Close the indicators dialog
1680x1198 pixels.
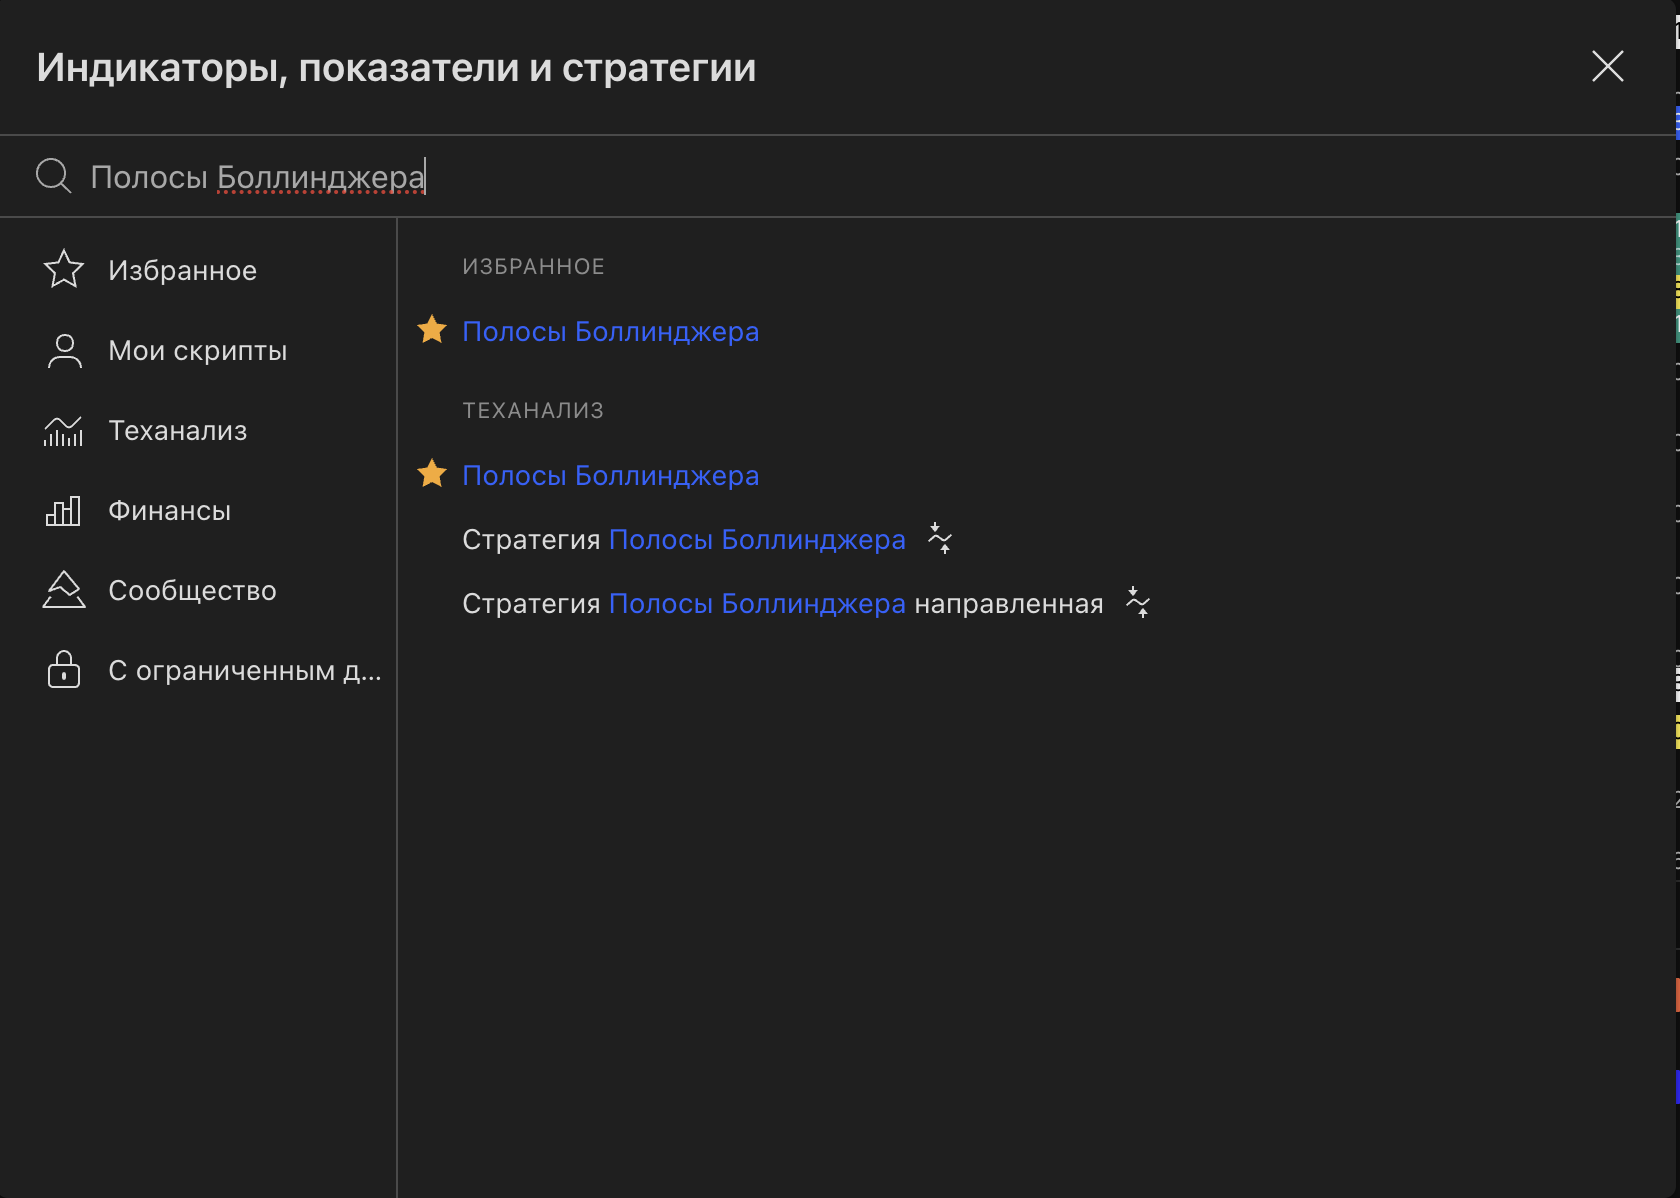(1607, 66)
